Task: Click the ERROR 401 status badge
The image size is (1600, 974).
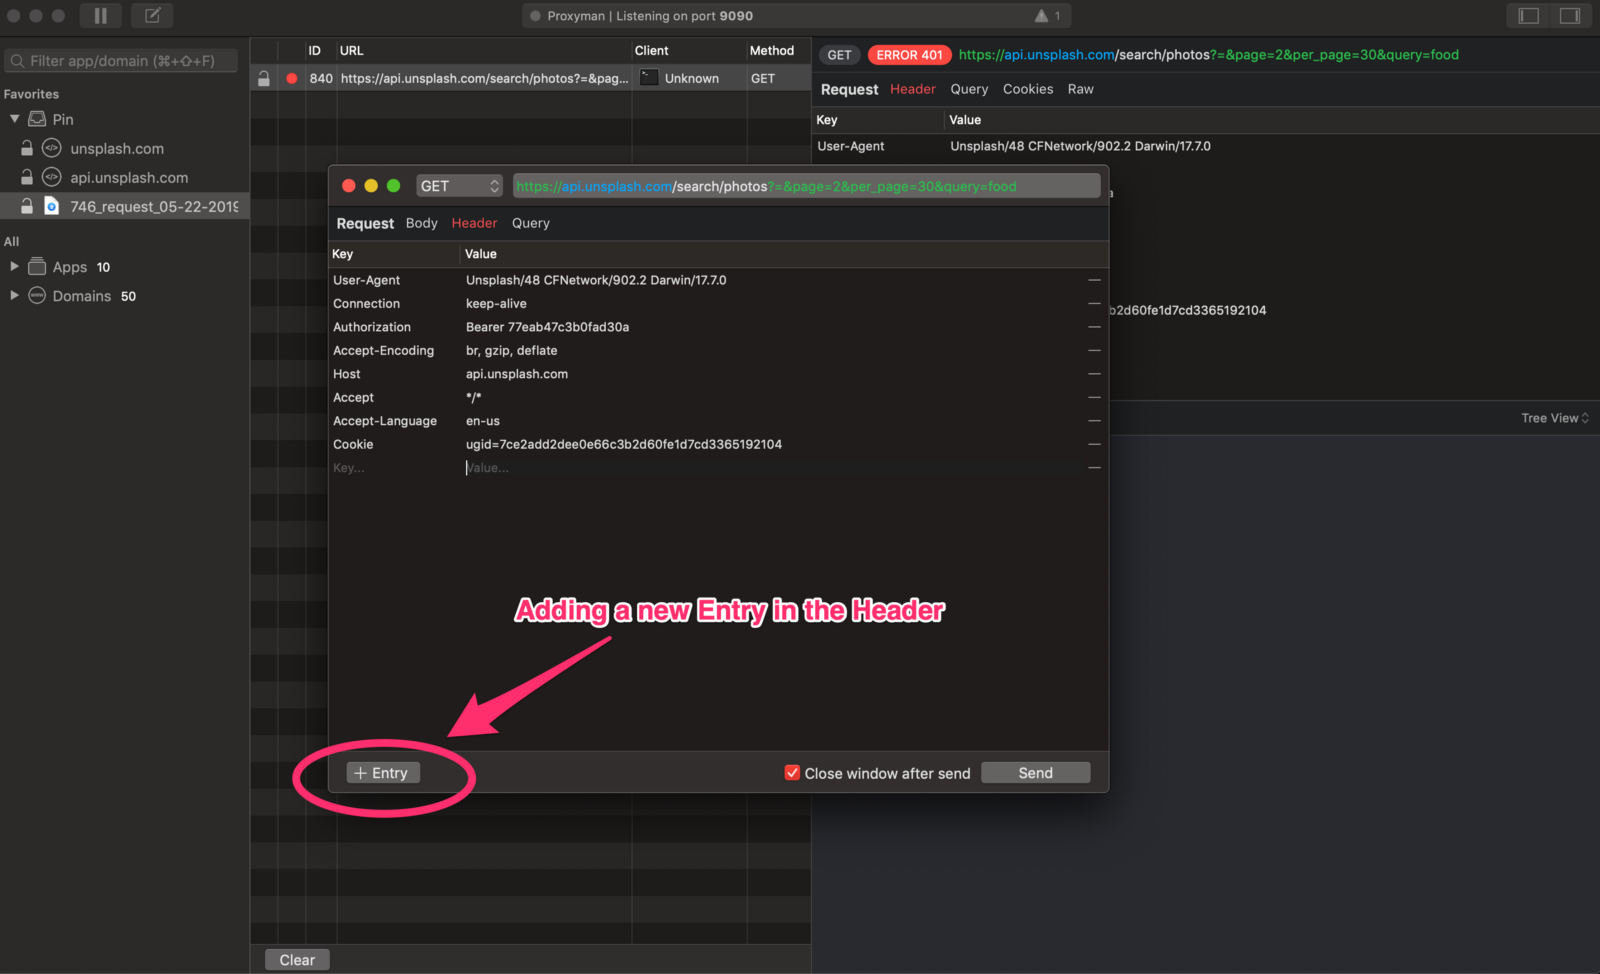Action: tap(909, 55)
